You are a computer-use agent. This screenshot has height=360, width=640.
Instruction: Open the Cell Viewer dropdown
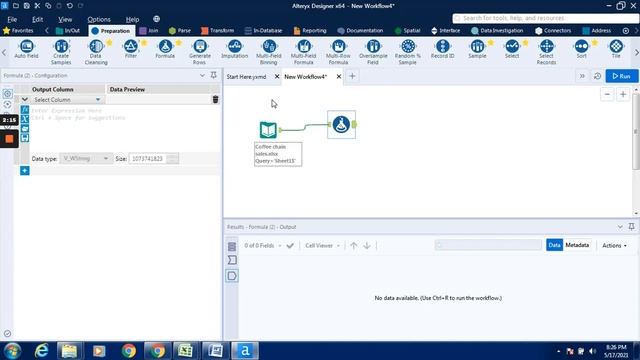pos(322,245)
